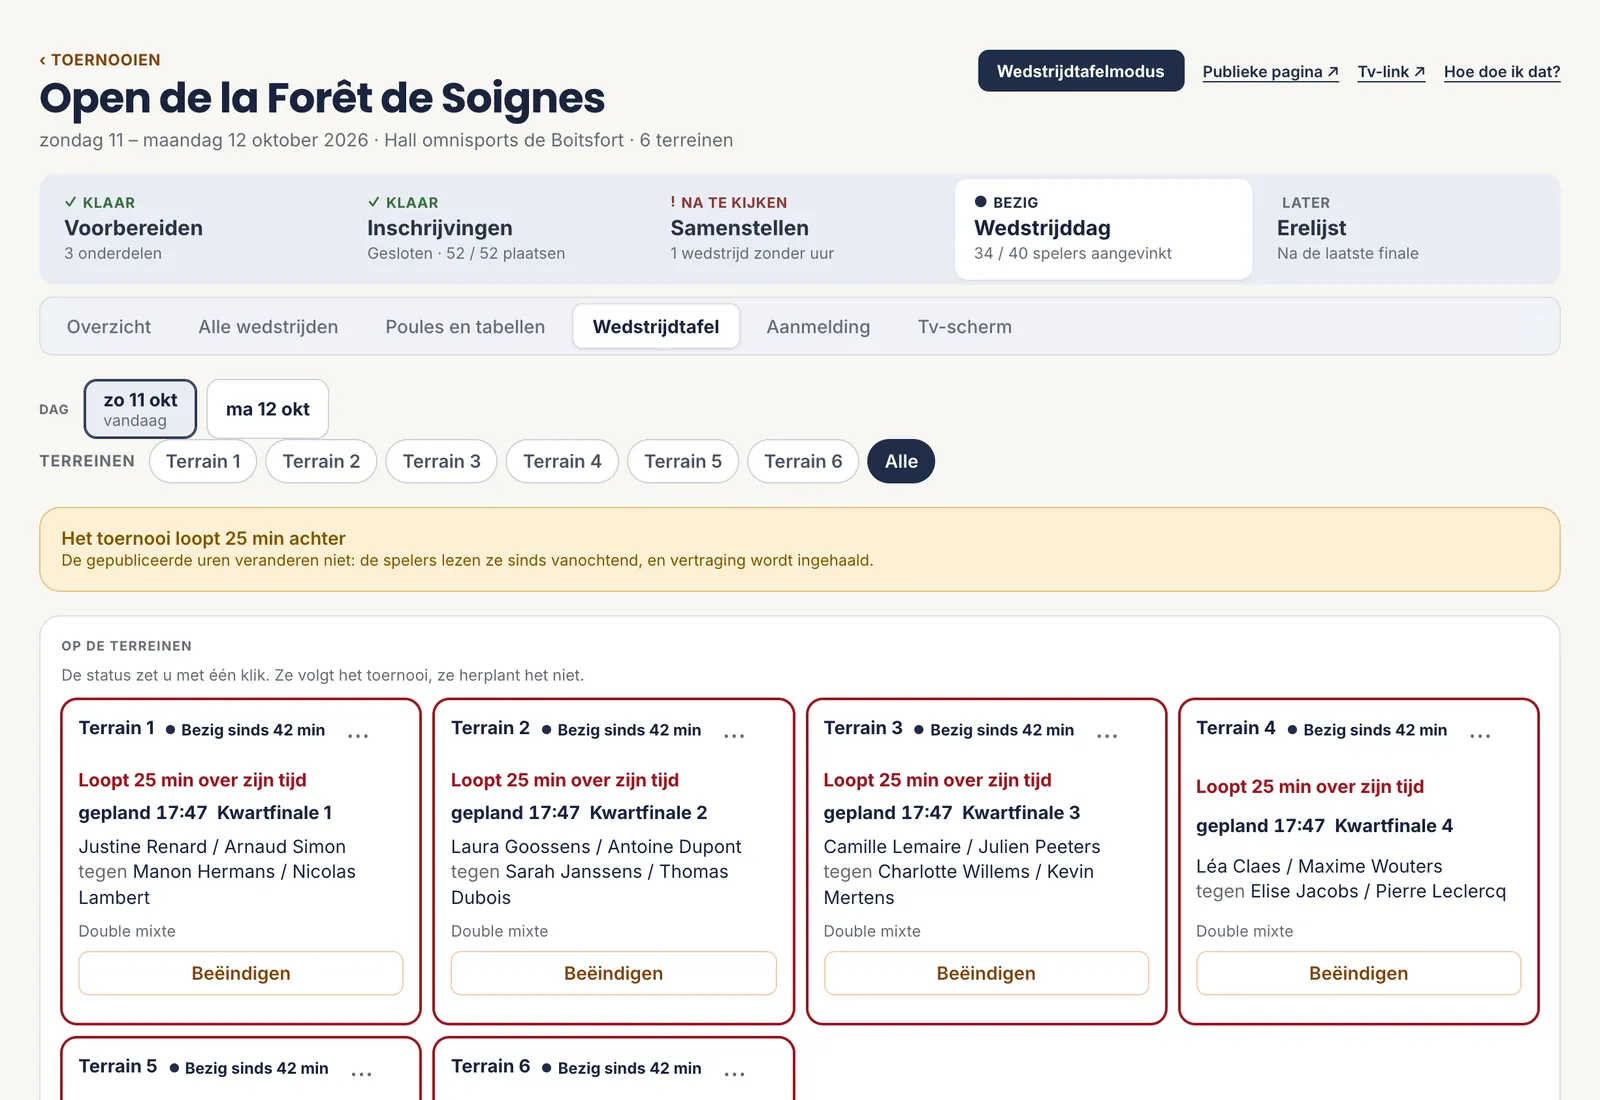The height and width of the screenshot is (1100, 1600).
Task: Filter on Terrain 3 chip
Action: coord(441,461)
